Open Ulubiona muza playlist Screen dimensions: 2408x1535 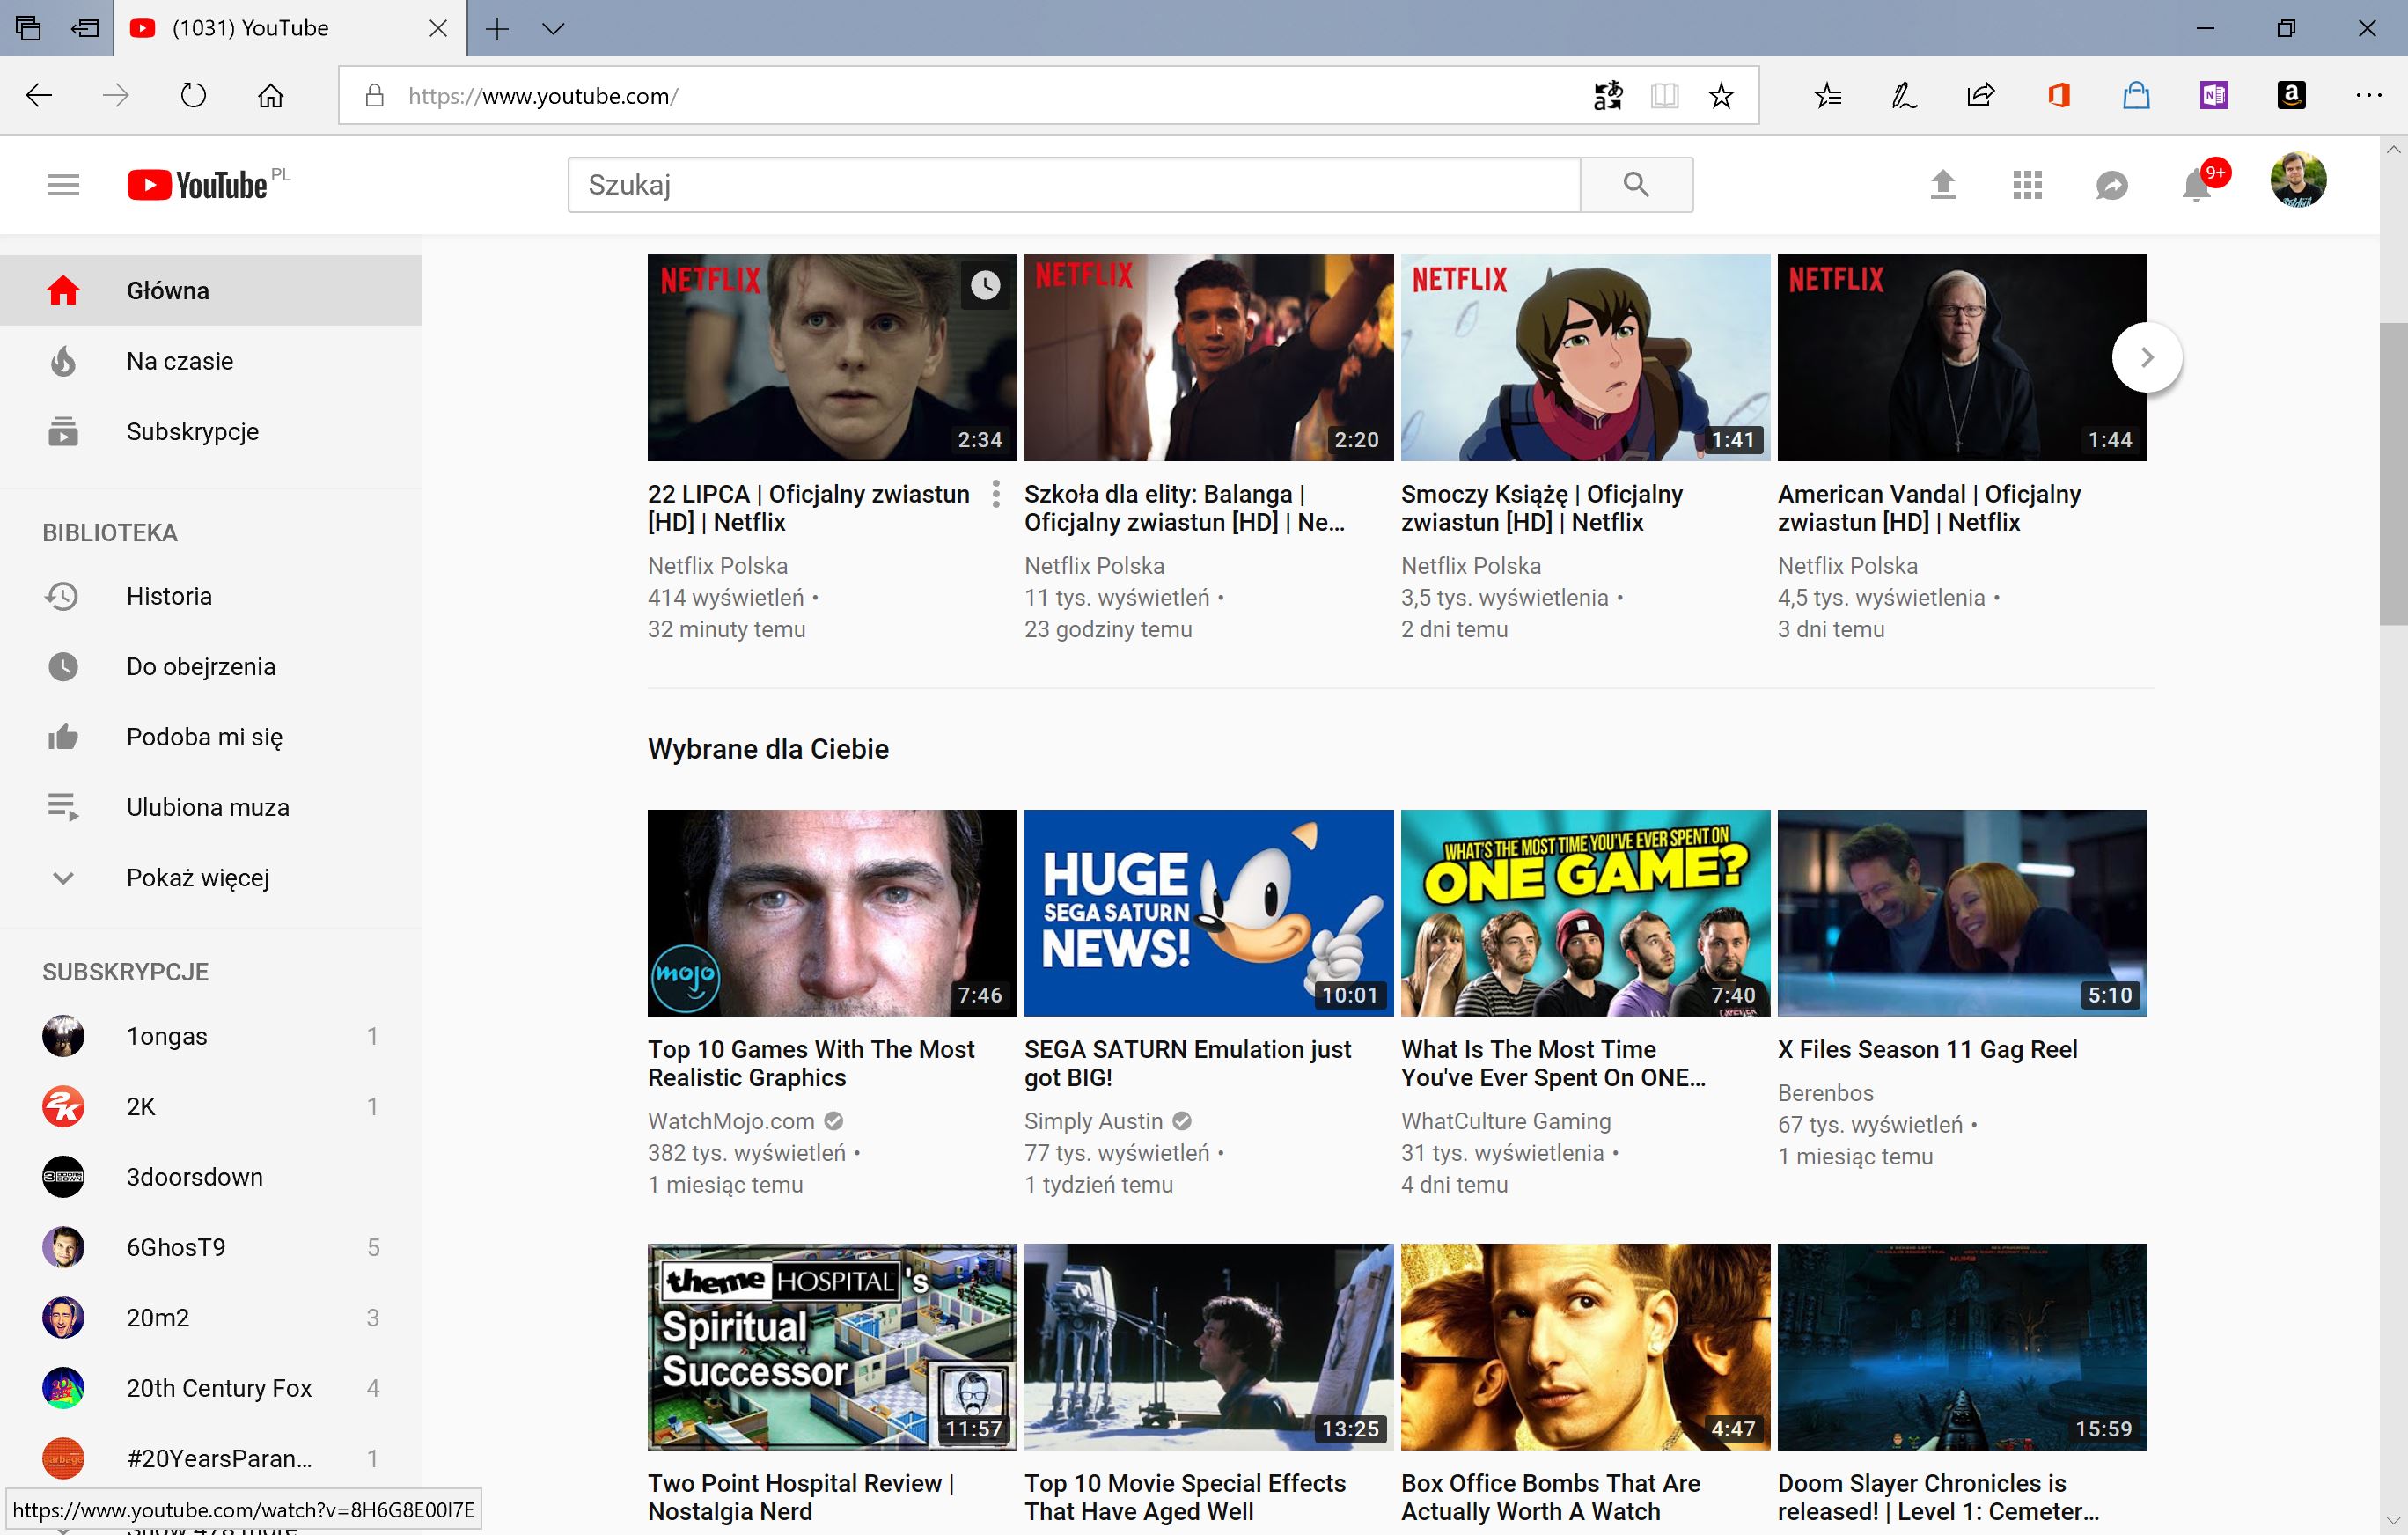click(x=211, y=808)
